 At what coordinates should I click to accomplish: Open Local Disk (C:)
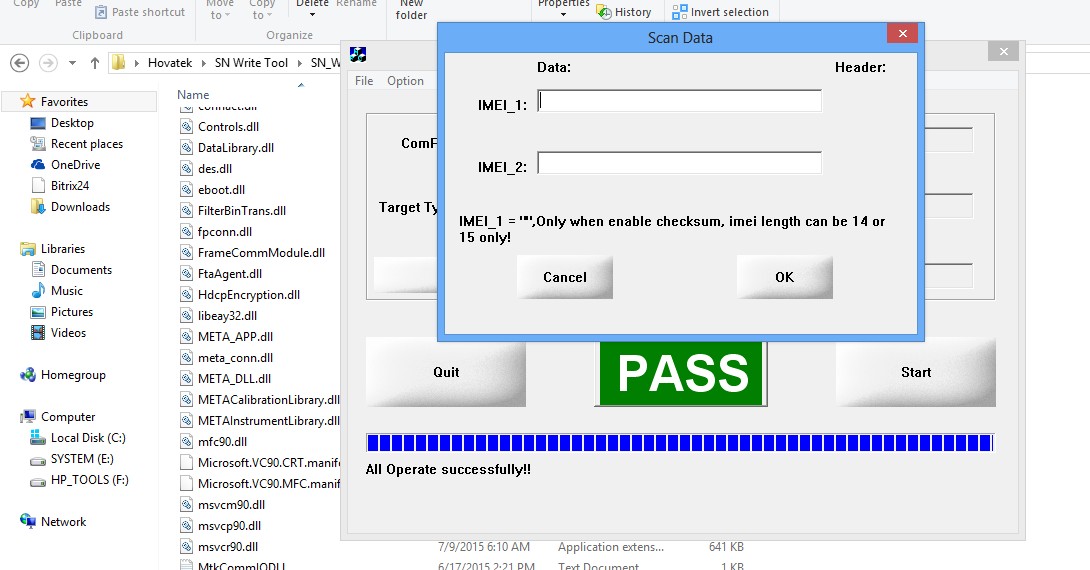(x=88, y=437)
